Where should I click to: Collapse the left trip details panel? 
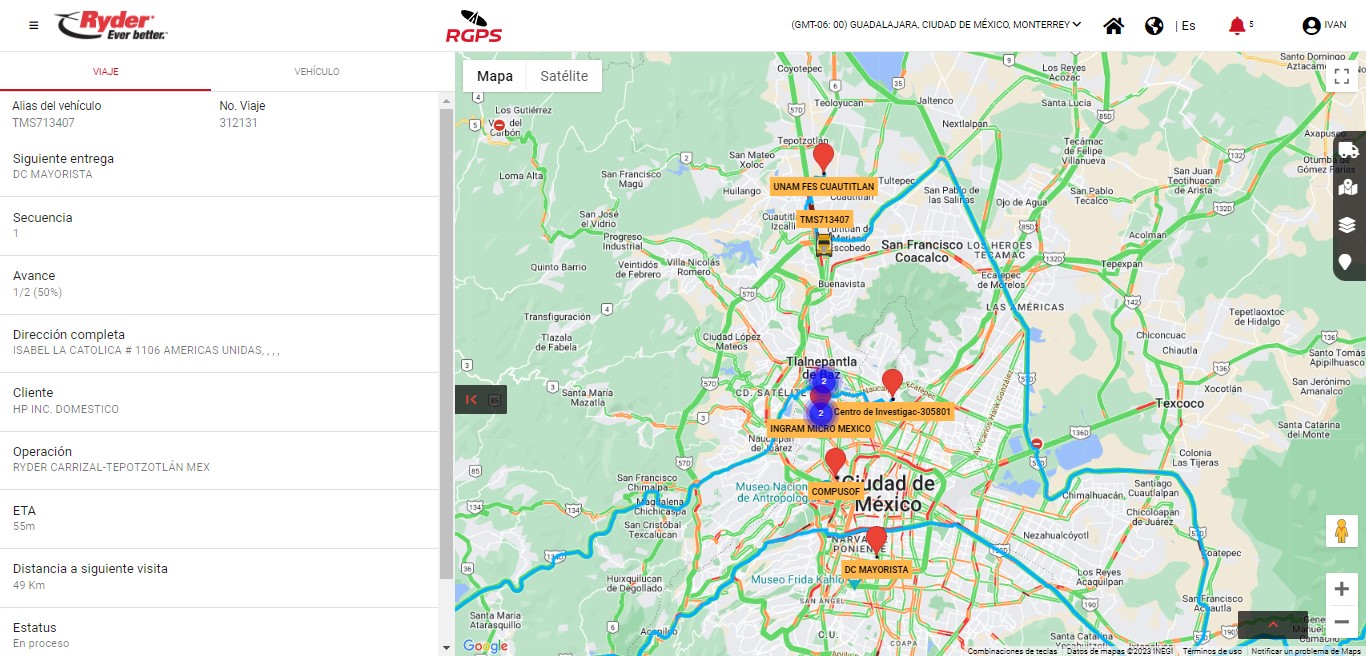(471, 400)
